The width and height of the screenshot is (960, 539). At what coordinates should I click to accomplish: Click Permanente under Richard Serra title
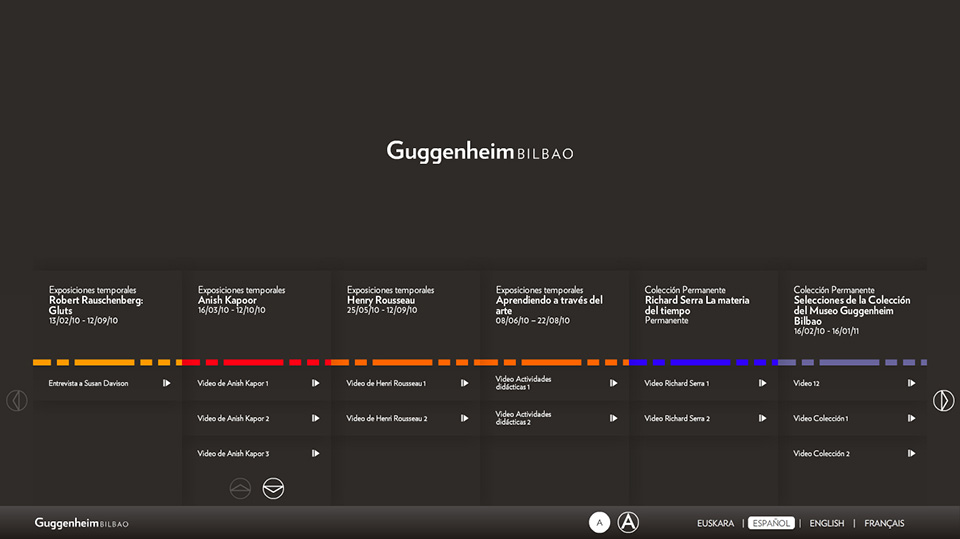[666, 320]
